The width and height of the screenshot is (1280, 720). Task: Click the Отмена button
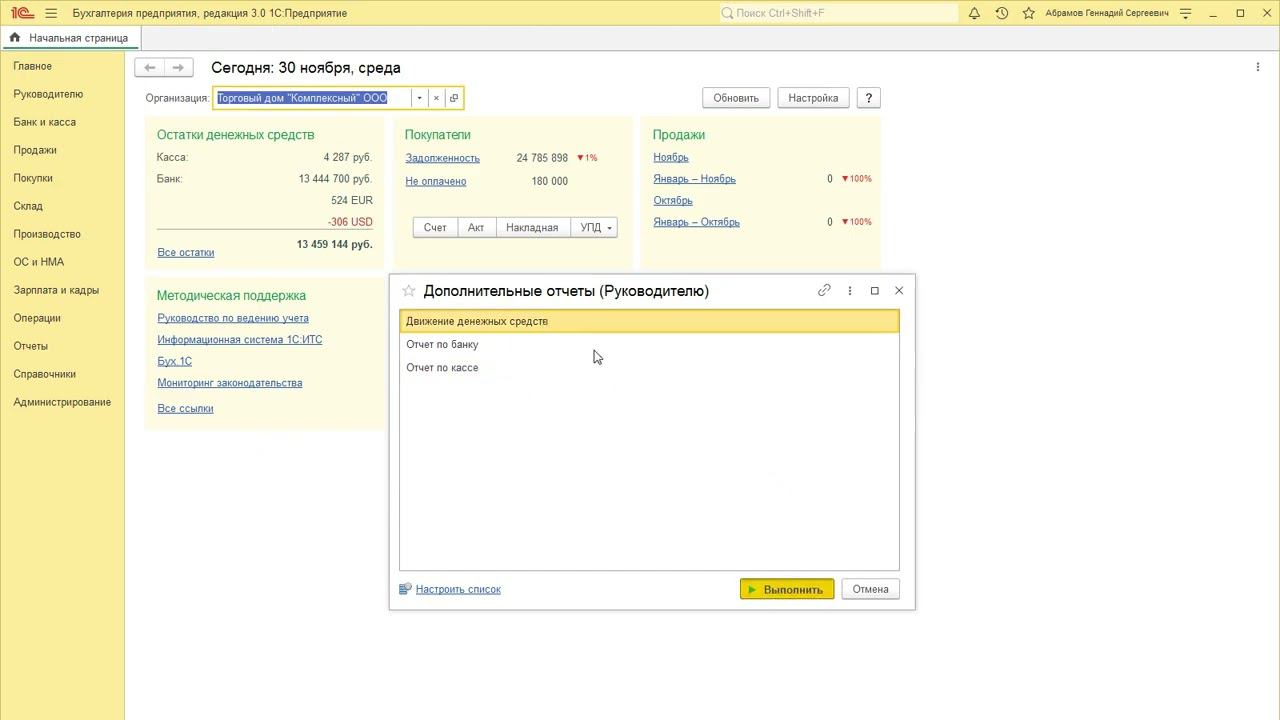(x=870, y=589)
